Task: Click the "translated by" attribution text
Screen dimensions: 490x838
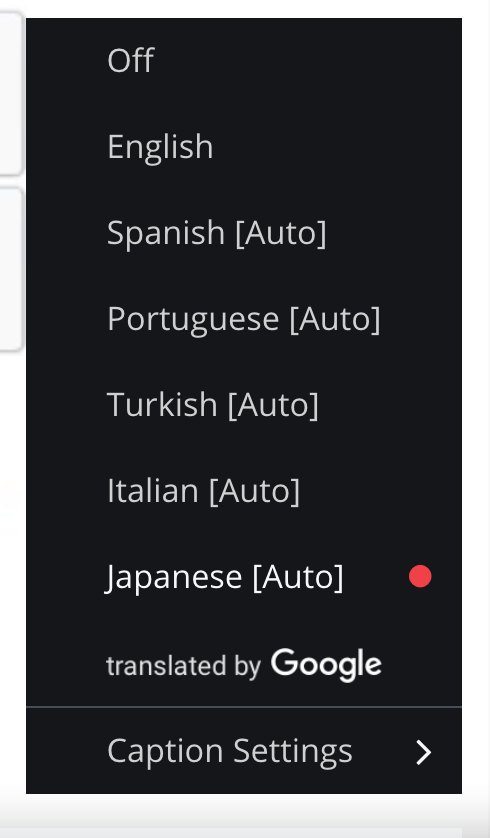Action: tap(183, 666)
